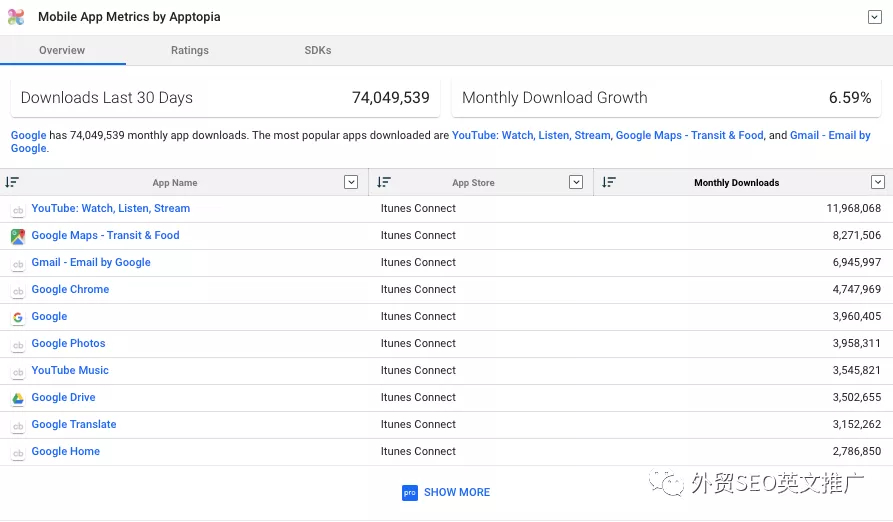
Task: Select the 2,786,850 downloads cell
Action: point(857,451)
